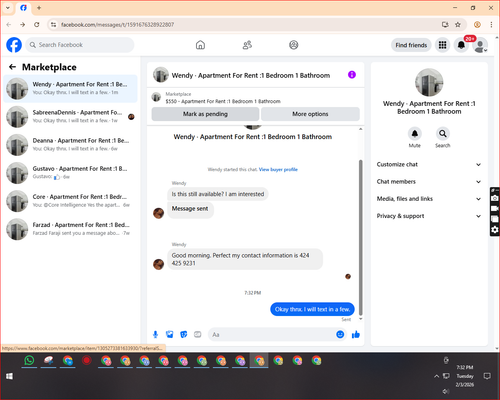Expand the Customize chat section
Screen dimensions: 500x400
pyautogui.click(x=429, y=164)
